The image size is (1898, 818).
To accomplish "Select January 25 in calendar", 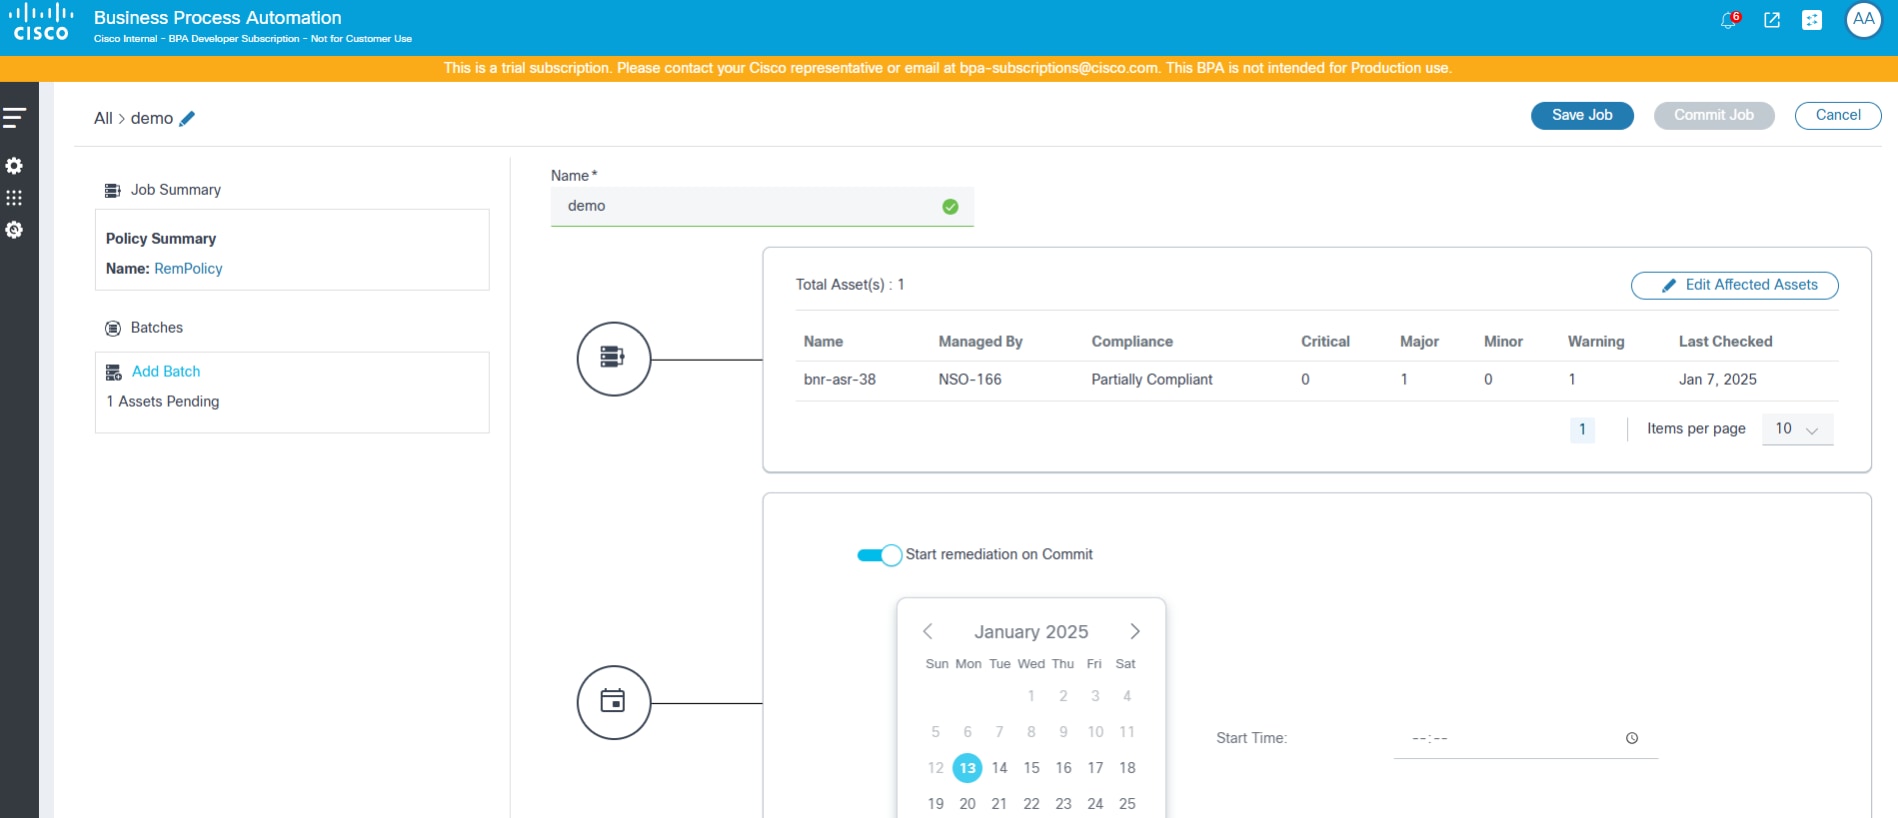I will tap(1127, 804).
